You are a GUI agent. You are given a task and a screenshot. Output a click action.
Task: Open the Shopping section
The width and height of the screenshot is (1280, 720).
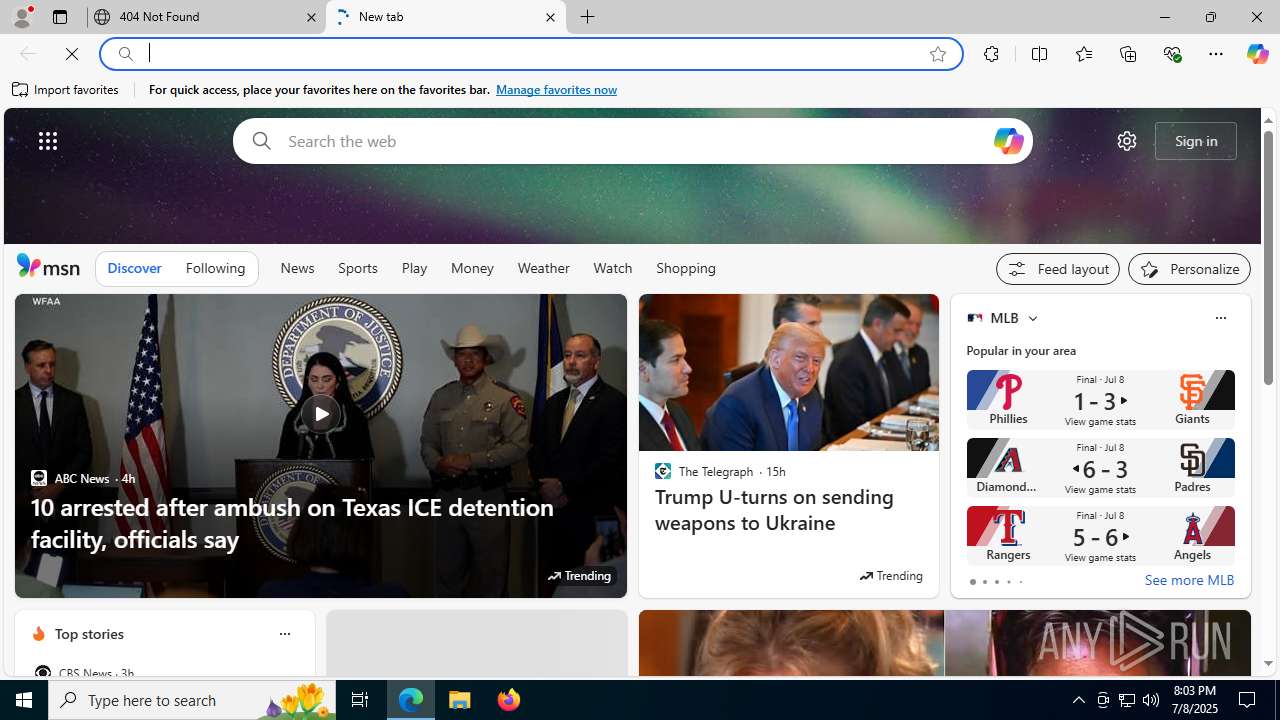point(686,268)
